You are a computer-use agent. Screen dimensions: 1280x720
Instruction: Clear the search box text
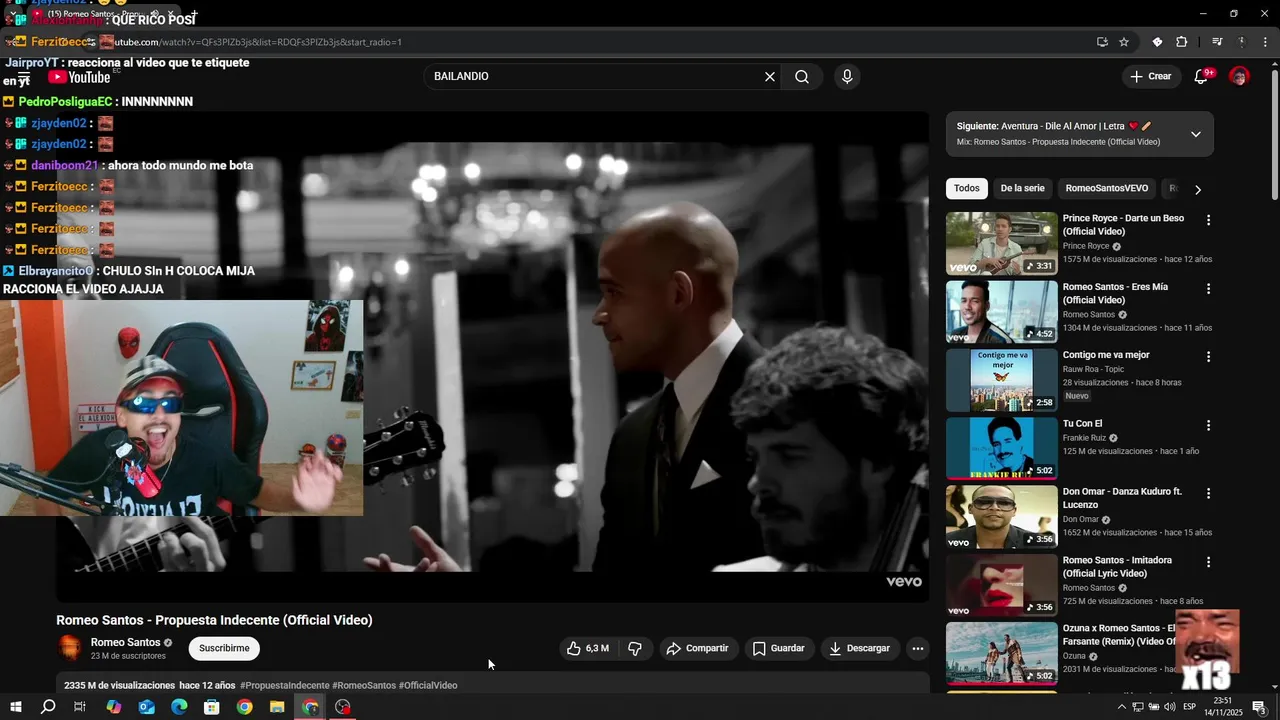coord(770,77)
